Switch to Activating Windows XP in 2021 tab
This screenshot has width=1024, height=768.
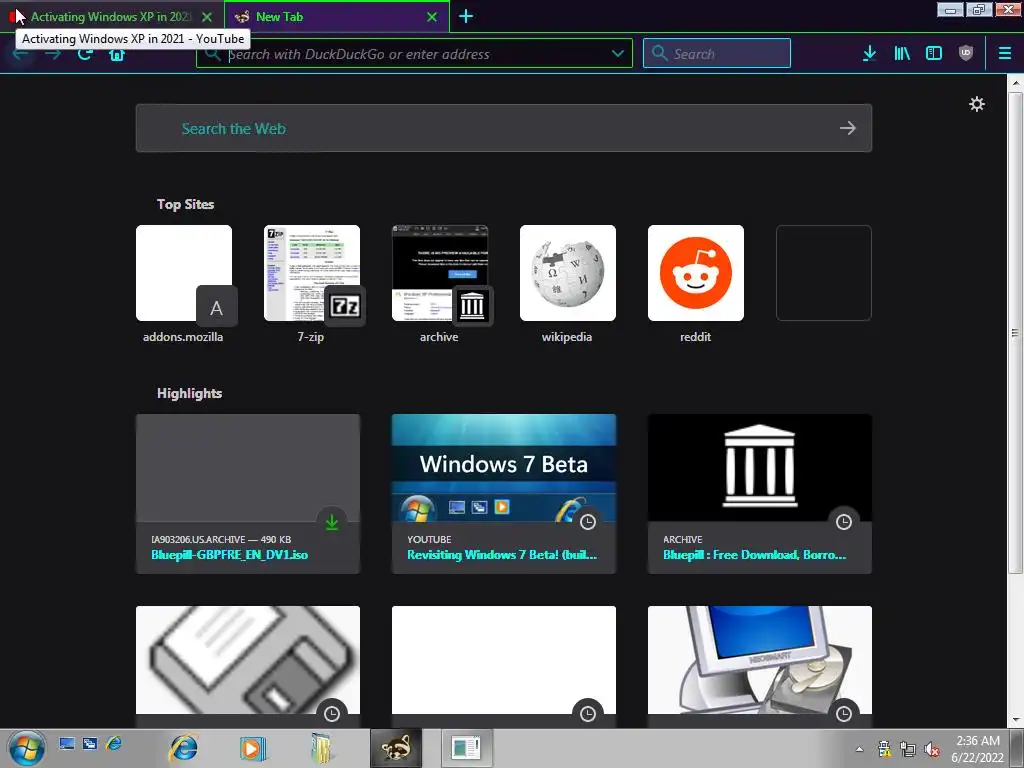[x=112, y=16]
